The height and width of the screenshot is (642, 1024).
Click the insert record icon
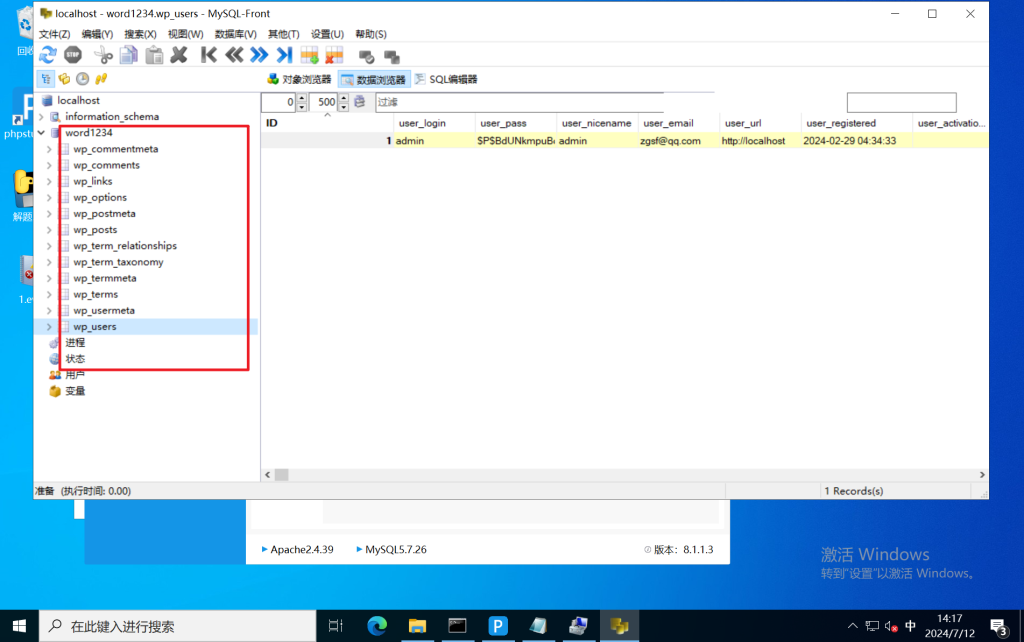tap(310, 55)
